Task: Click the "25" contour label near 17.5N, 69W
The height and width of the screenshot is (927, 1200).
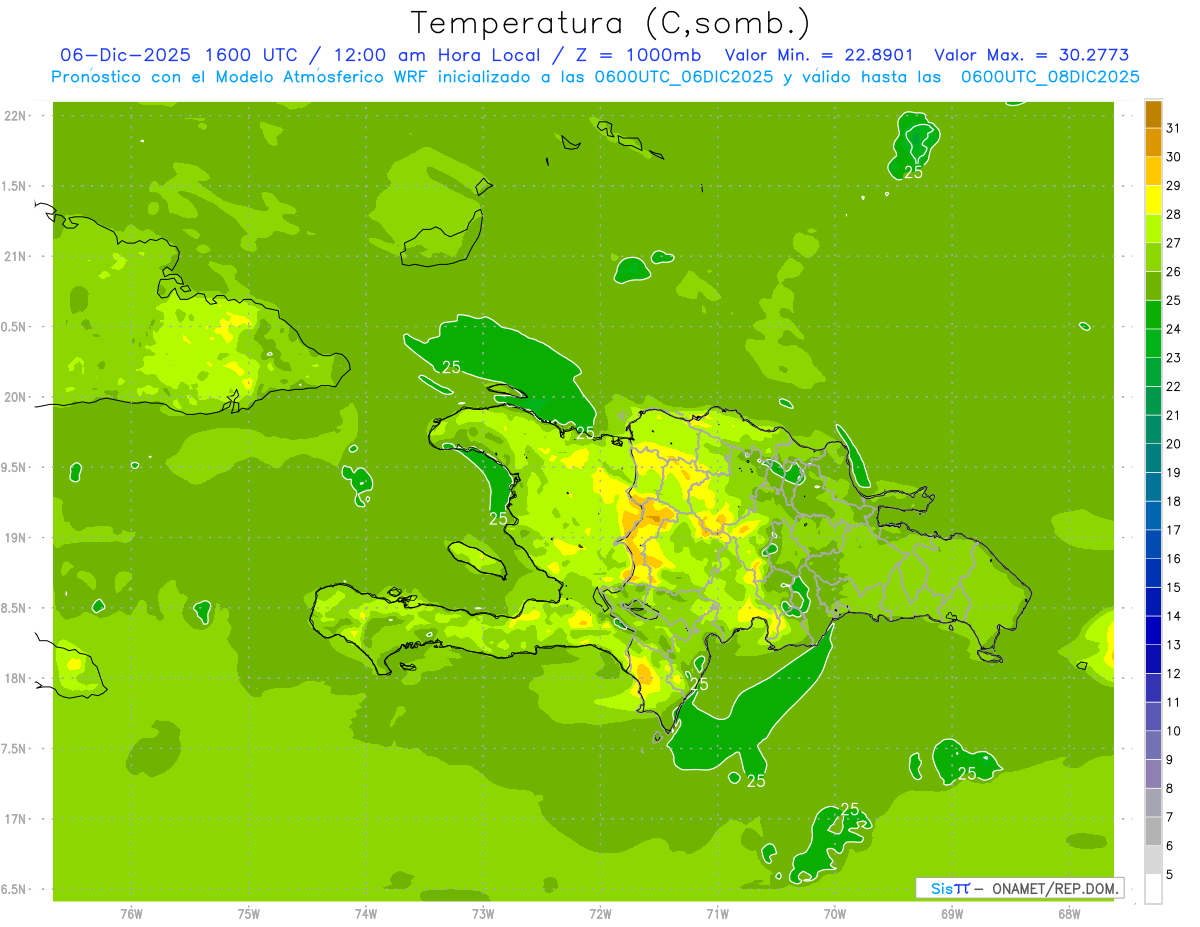Action: tap(967, 773)
